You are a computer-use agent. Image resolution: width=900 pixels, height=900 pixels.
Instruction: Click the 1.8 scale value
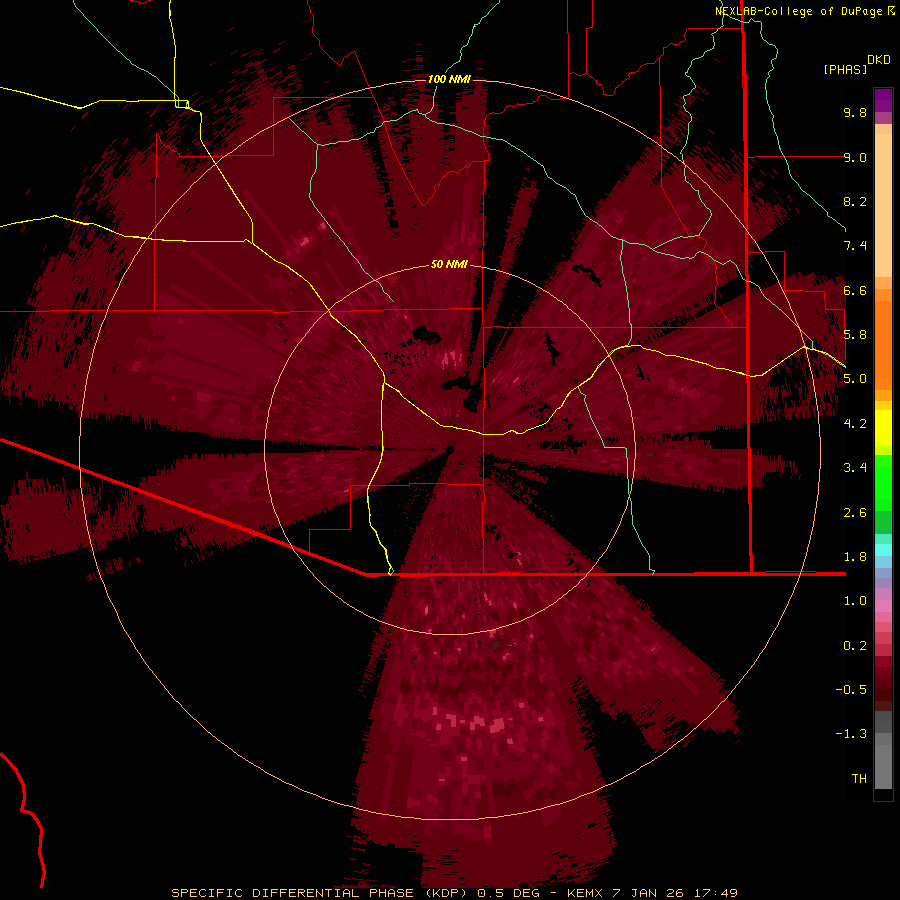tap(855, 557)
